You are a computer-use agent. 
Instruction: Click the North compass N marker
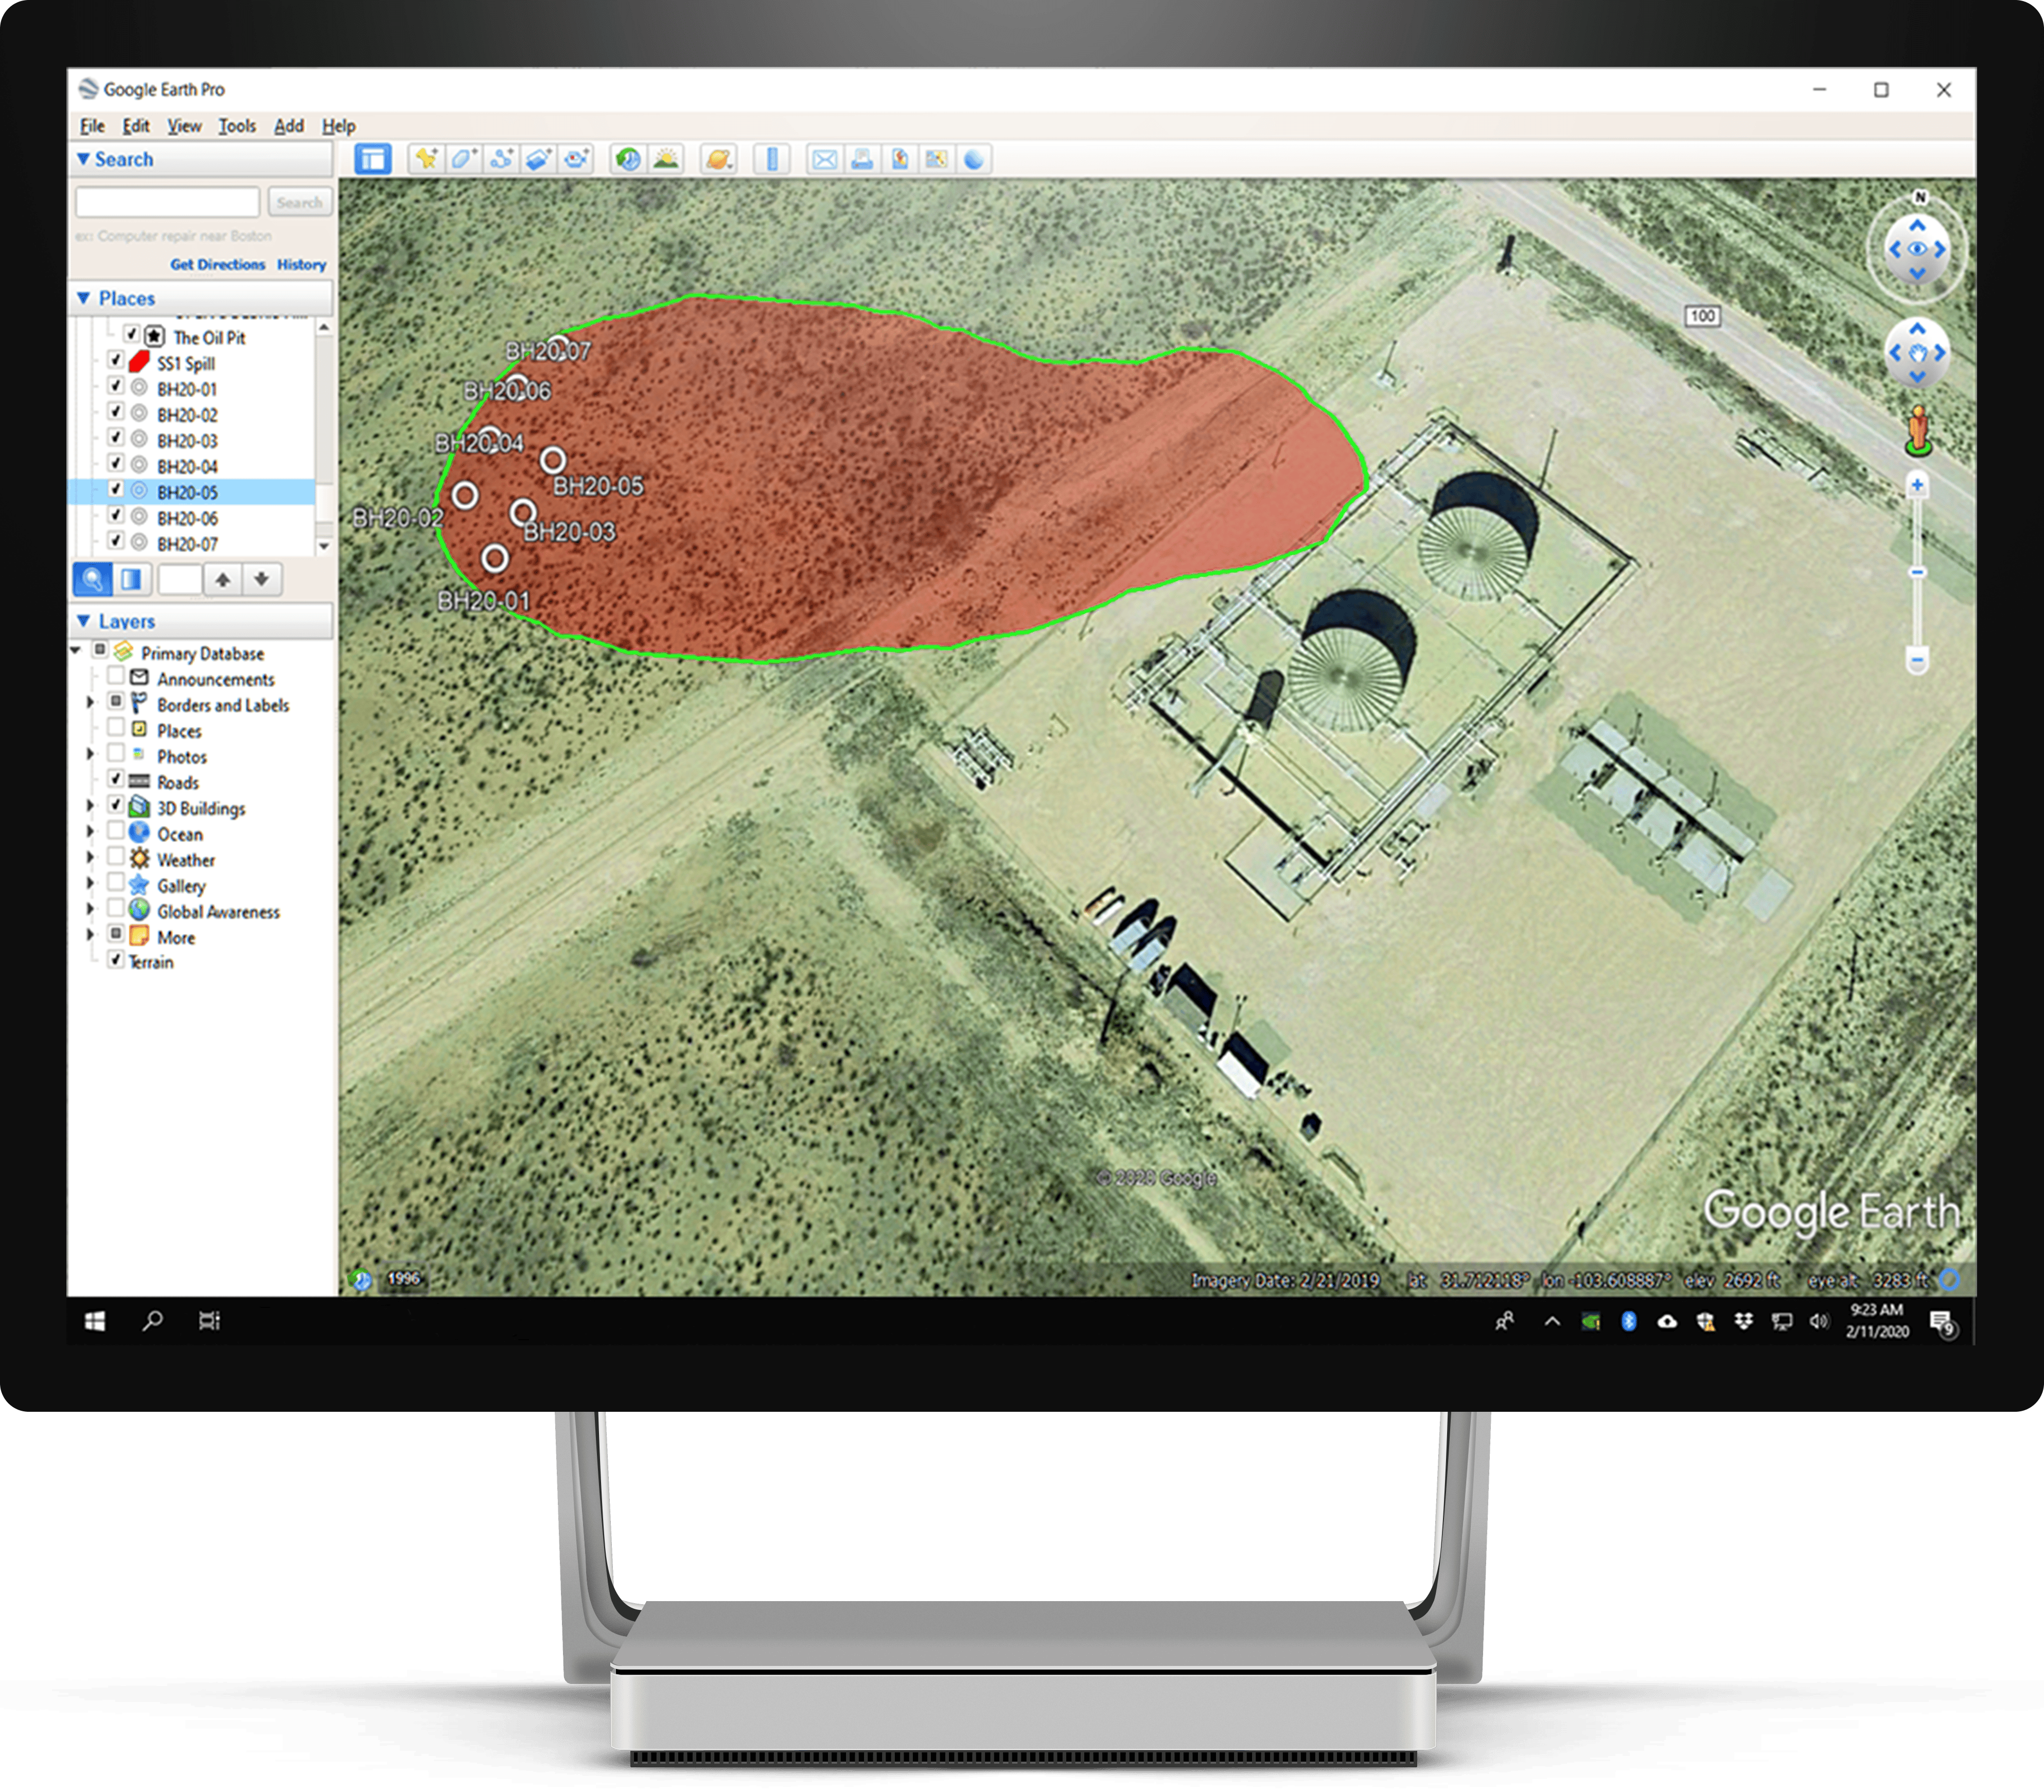click(x=1919, y=197)
